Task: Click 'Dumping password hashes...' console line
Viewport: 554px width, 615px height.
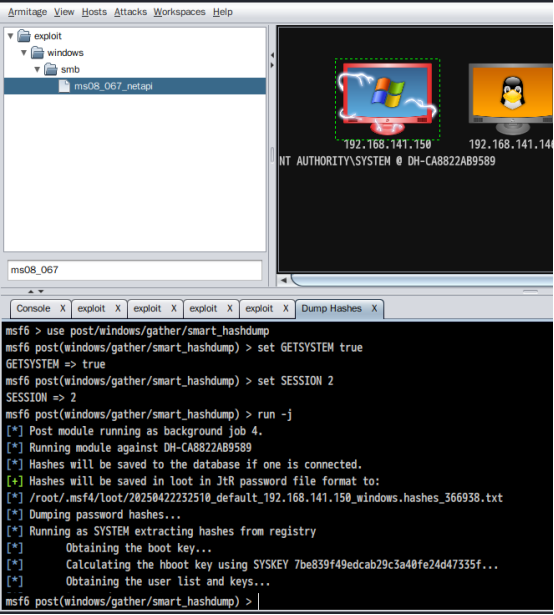Action: tap(105, 515)
